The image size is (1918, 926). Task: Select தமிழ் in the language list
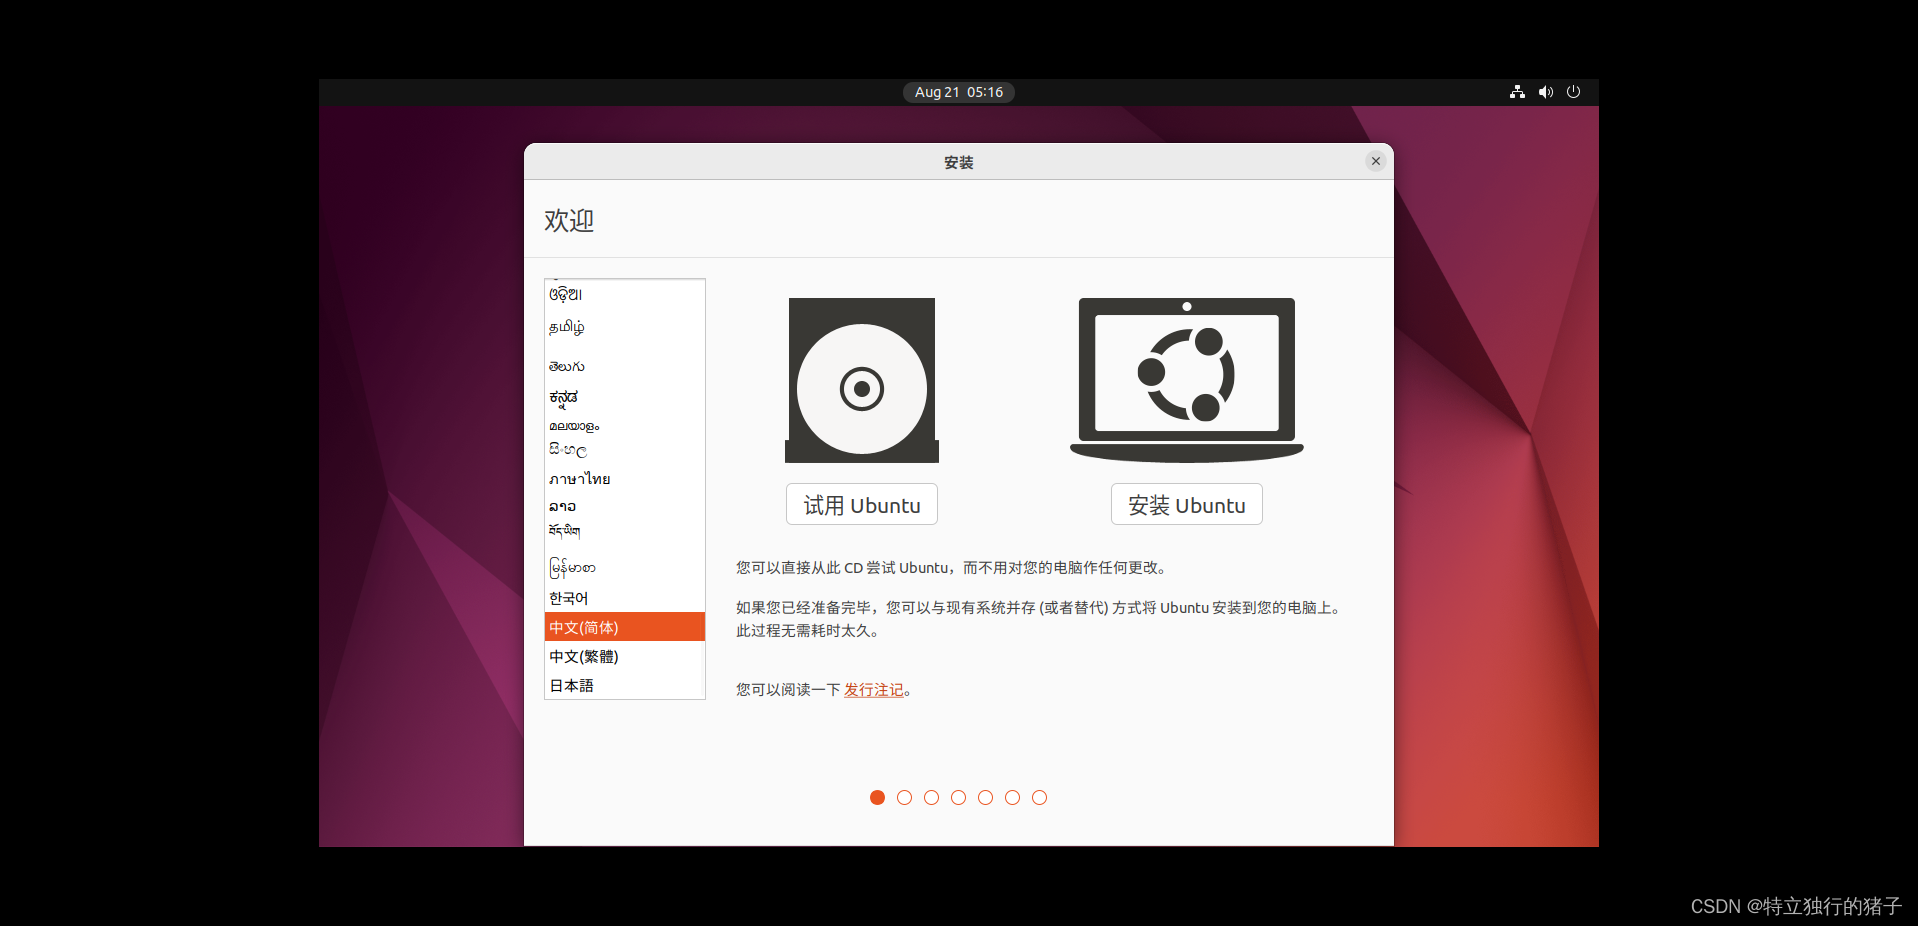coord(625,327)
